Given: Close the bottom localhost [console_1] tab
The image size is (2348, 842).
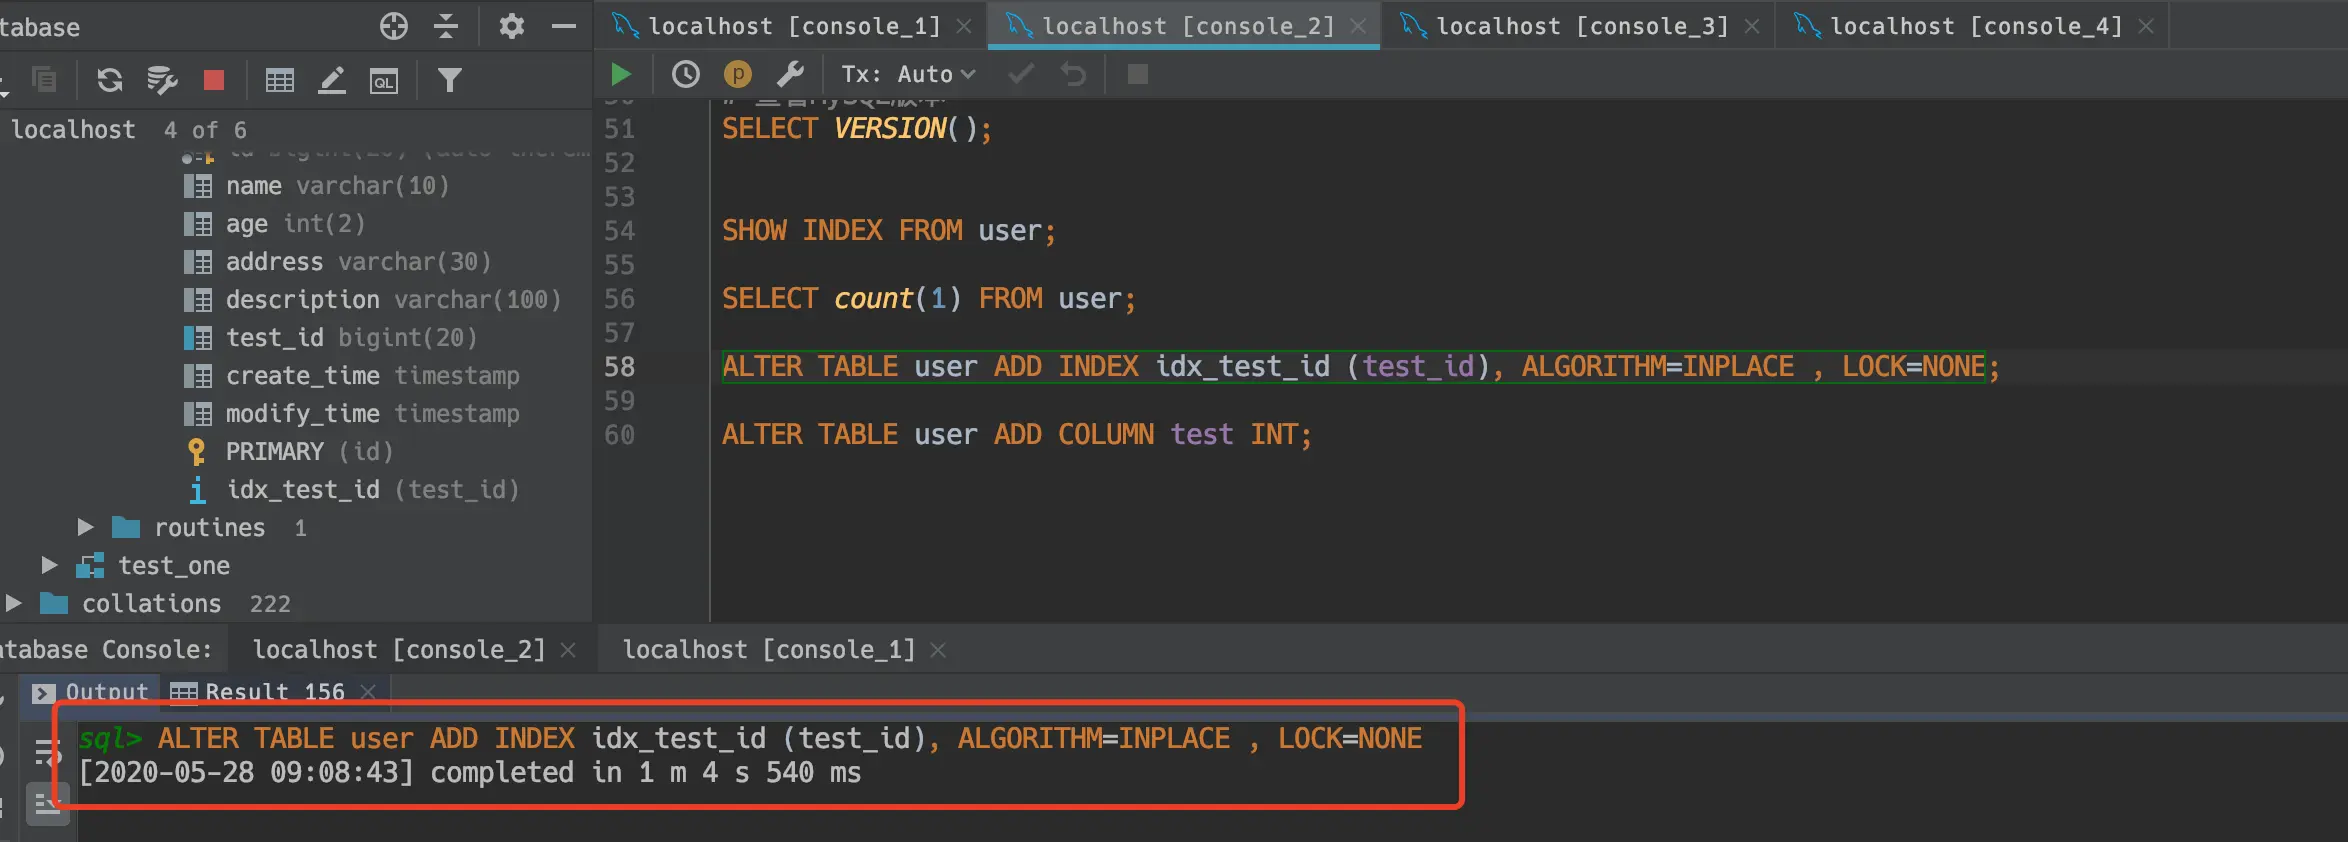Looking at the screenshot, I should point(938,650).
